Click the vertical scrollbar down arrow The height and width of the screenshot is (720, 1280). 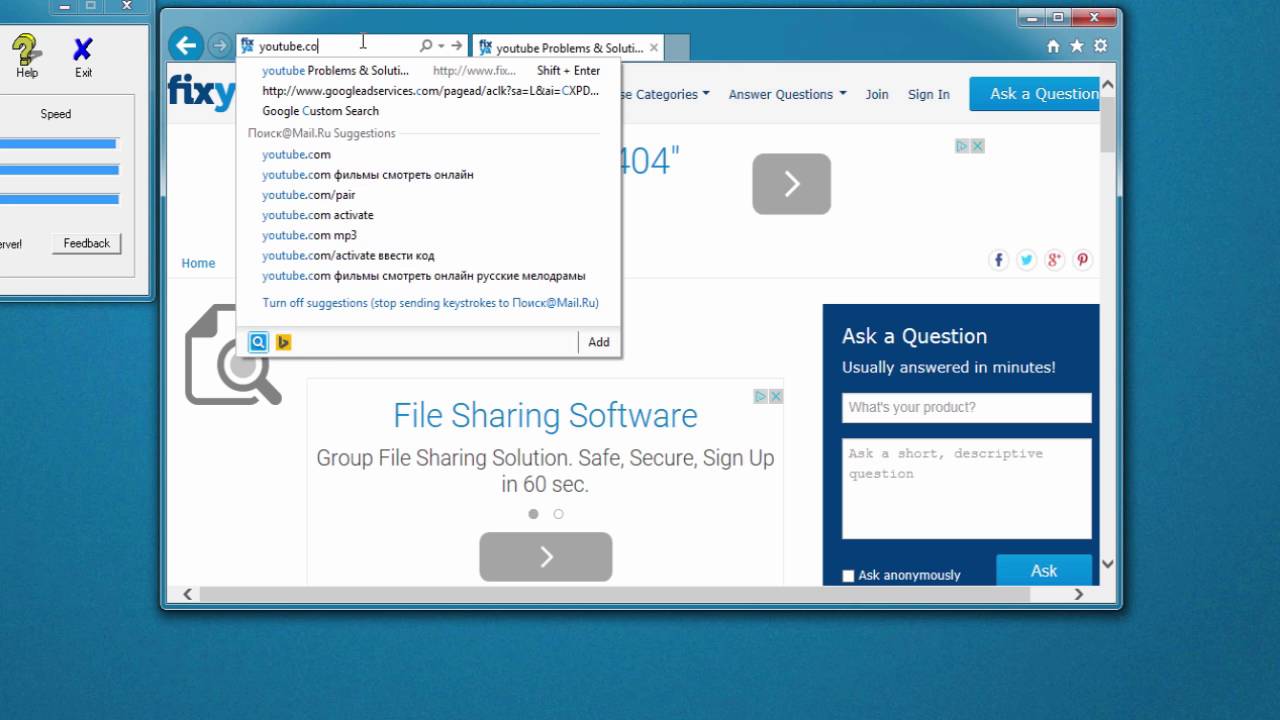point(1108,564)
